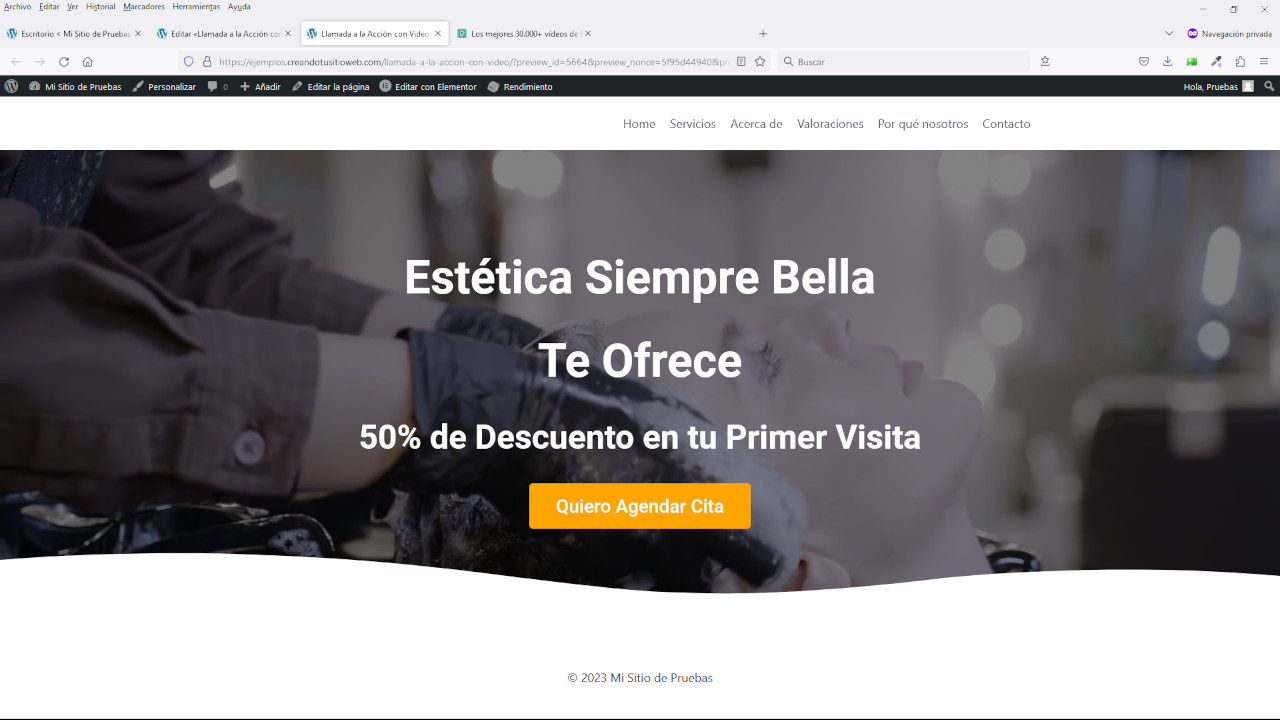The width and height of the screenshot is (1280, 720).
Task: Open the extensions puzzle icon
Action: (x=1240, y=62)
